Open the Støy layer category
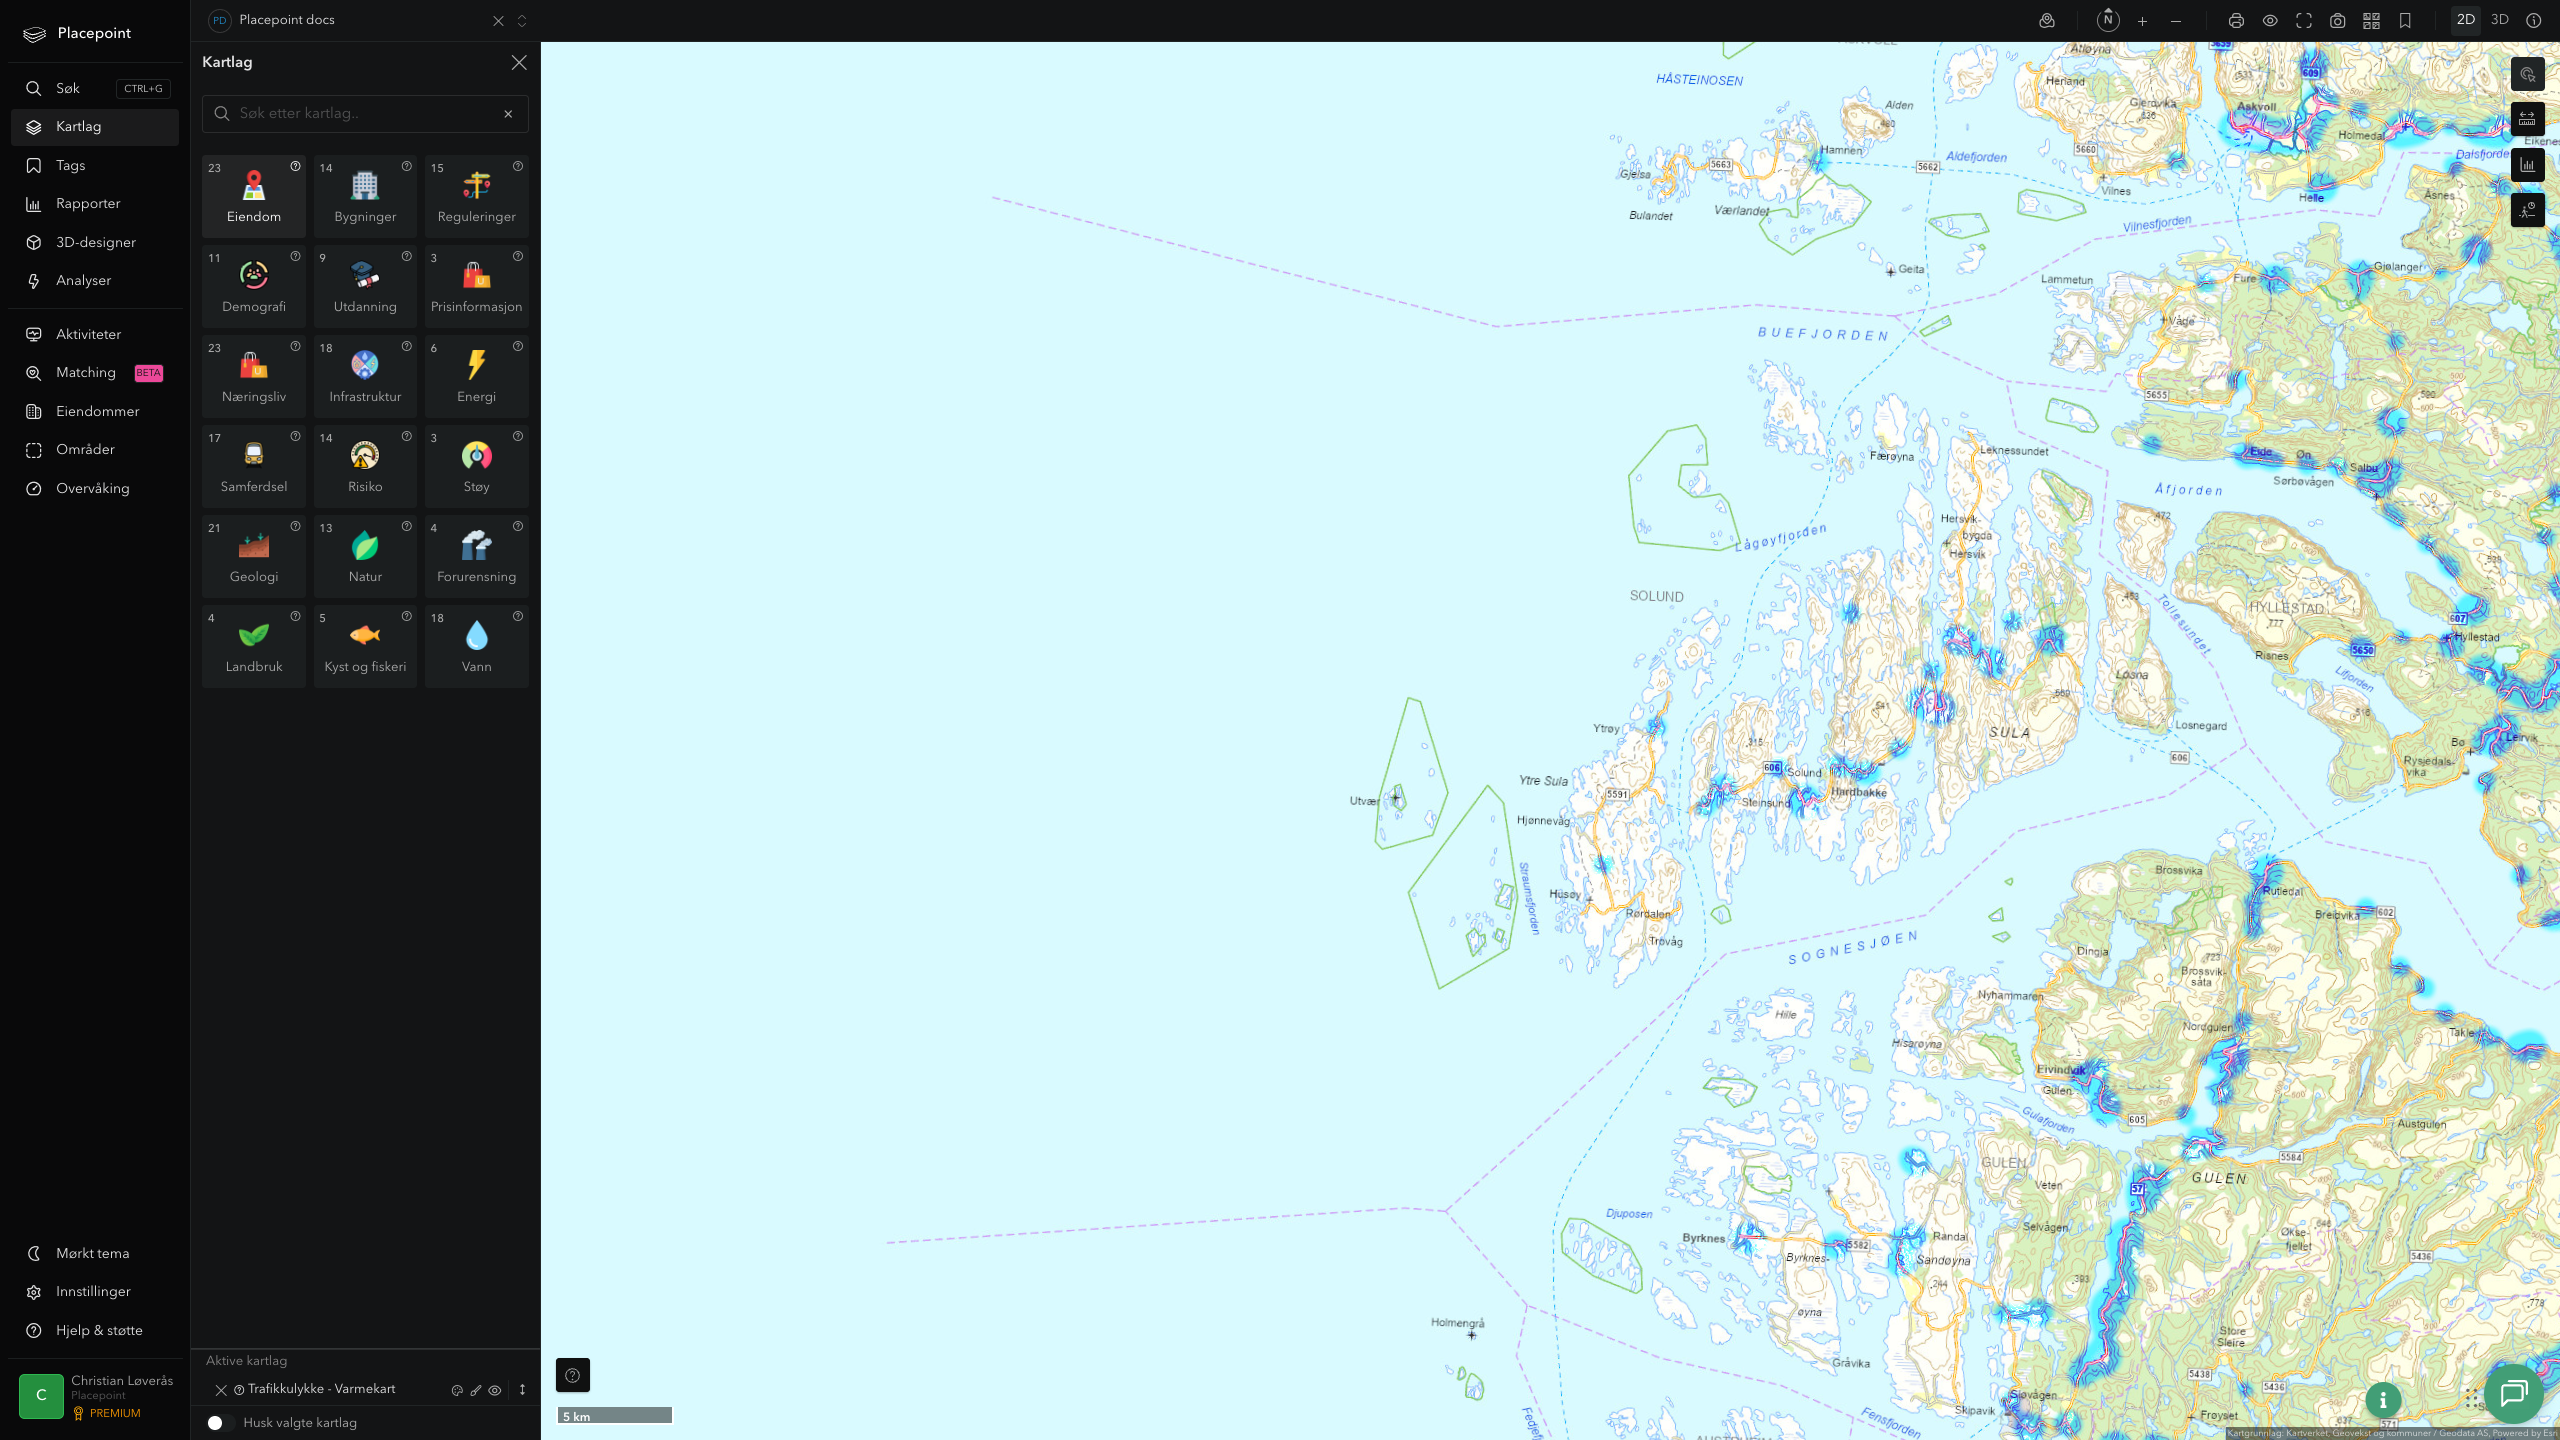Viewport: 2560px width, 1440px height. [x=476, y=466]
